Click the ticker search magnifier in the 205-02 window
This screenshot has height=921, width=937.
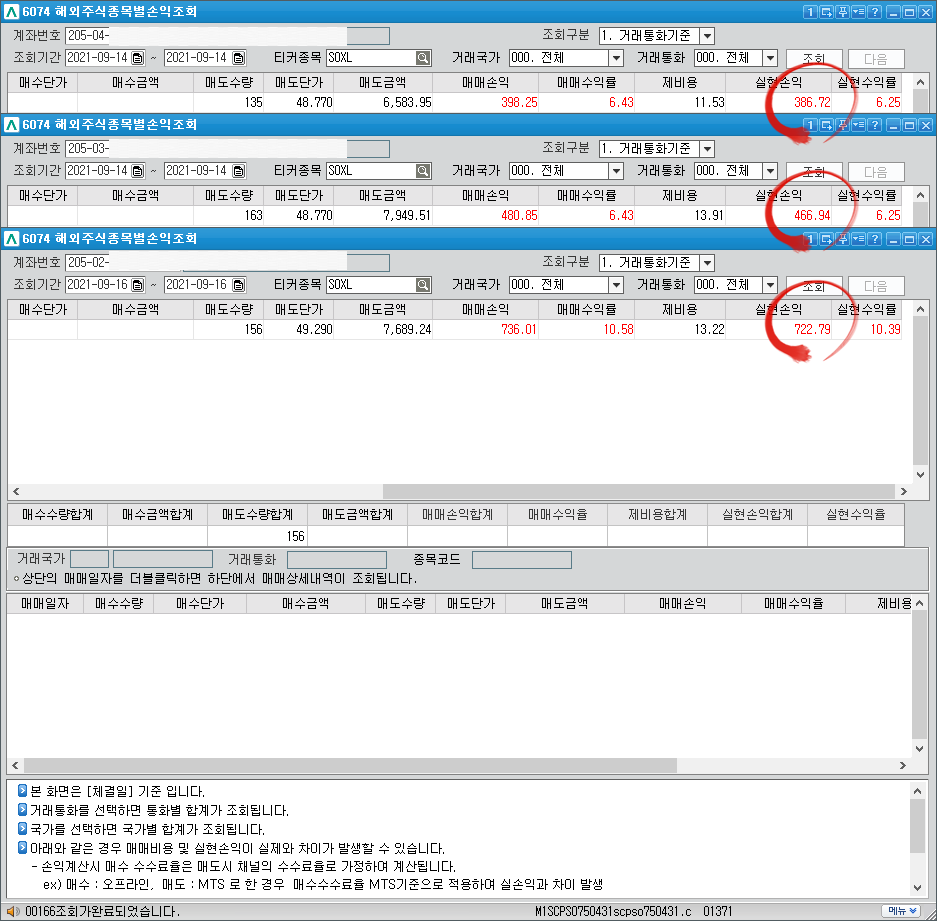(x=423, y=285)
